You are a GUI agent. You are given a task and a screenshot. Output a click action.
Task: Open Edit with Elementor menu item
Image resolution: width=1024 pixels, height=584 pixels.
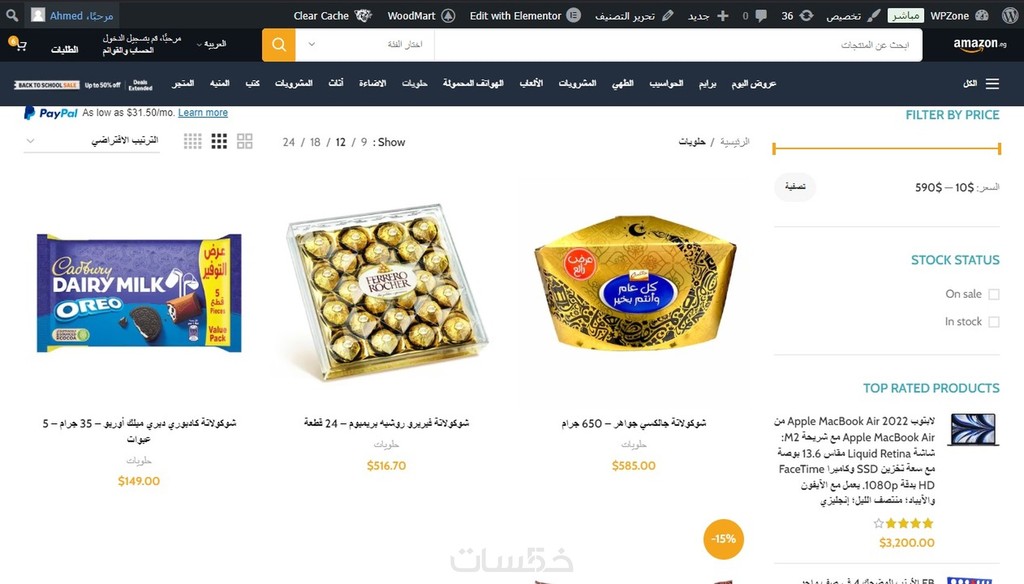tap(524, 16)
